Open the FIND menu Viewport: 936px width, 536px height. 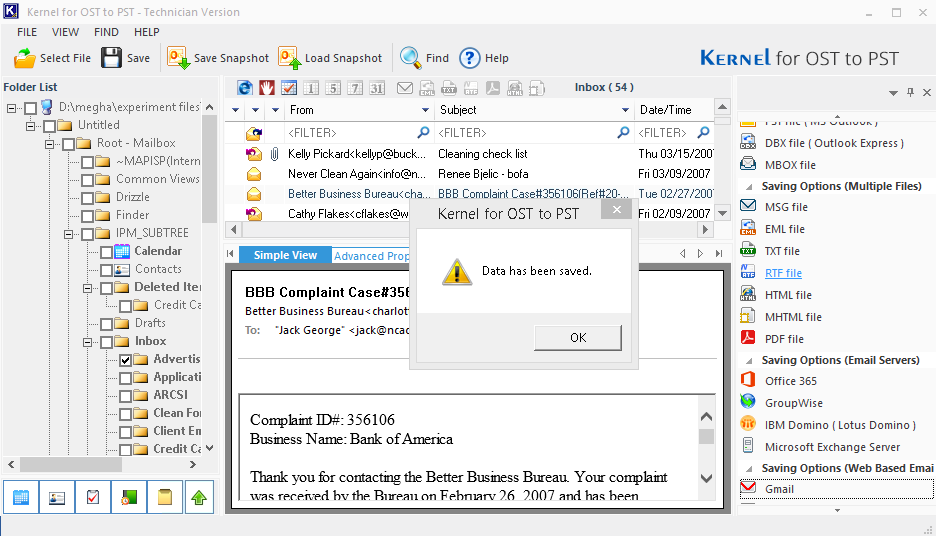tap(106, 32)
